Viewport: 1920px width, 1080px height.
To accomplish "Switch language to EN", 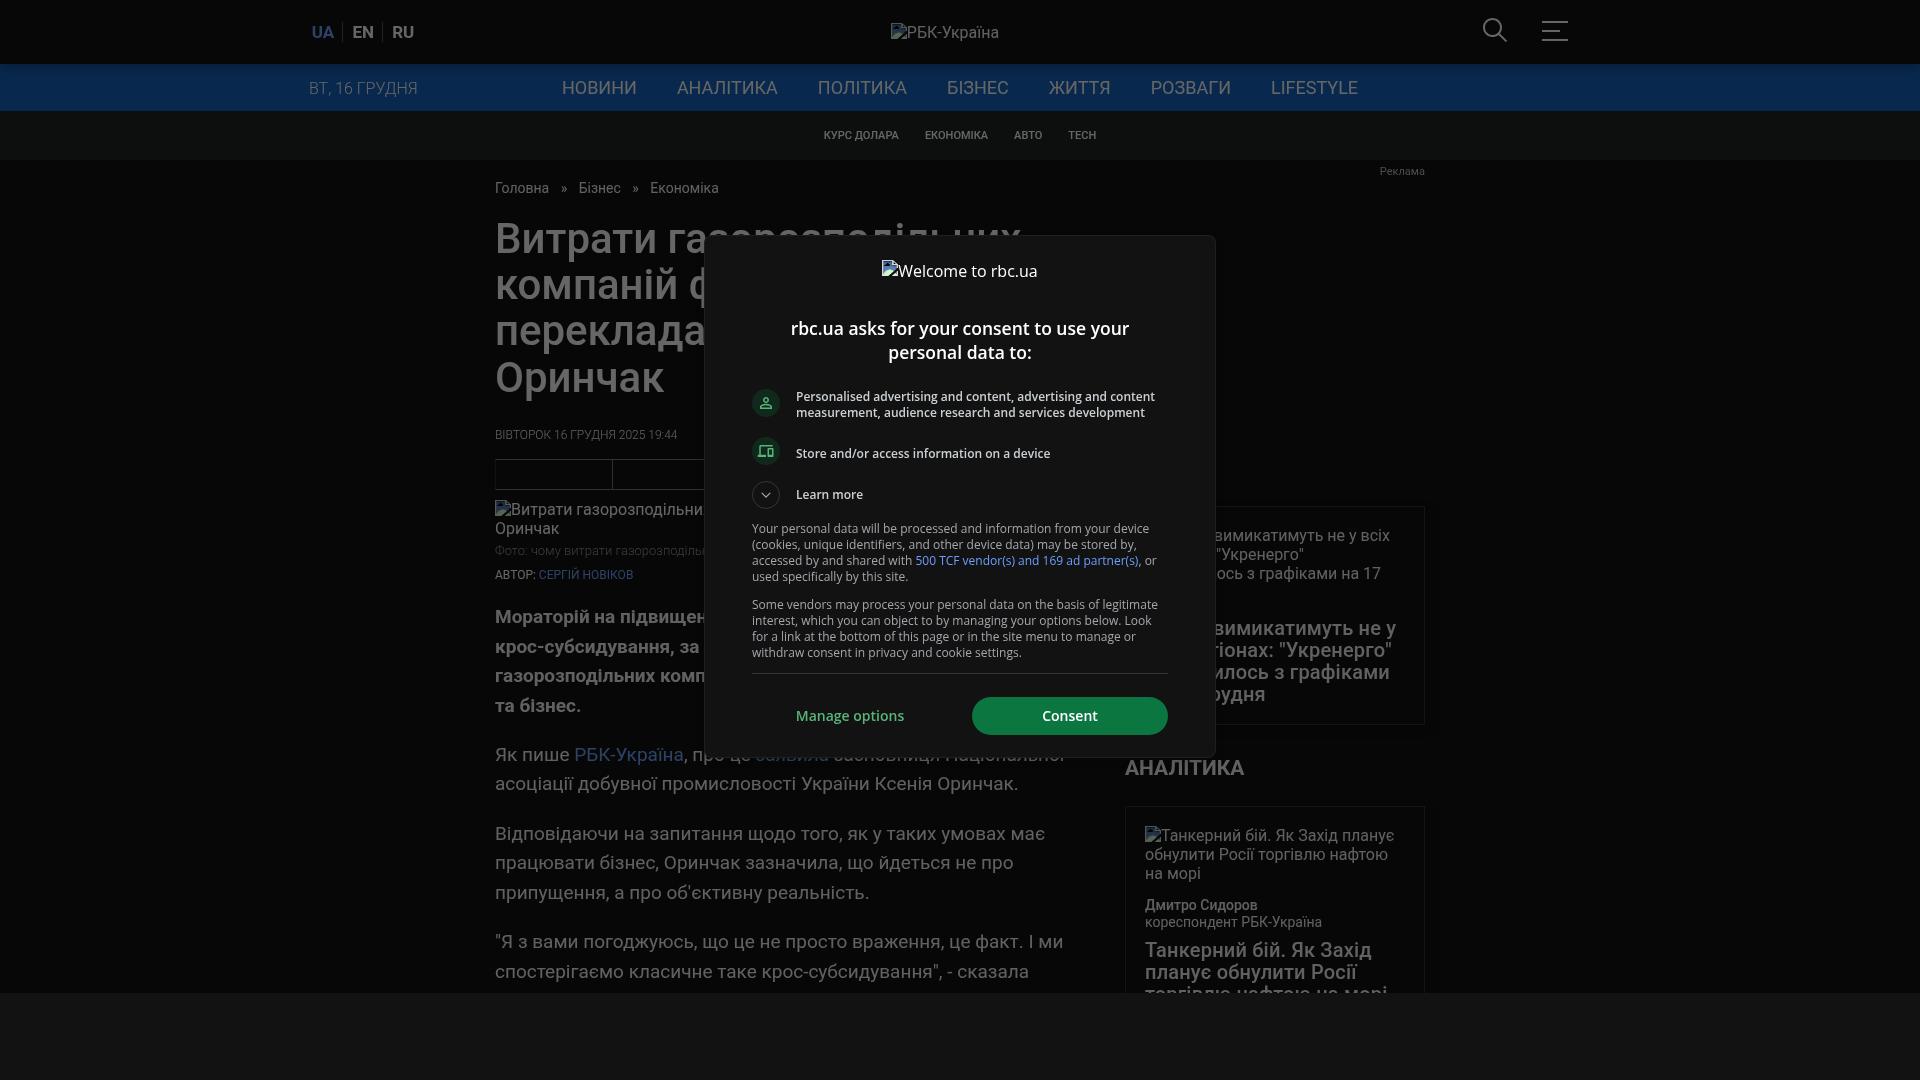I will point(363,33).
